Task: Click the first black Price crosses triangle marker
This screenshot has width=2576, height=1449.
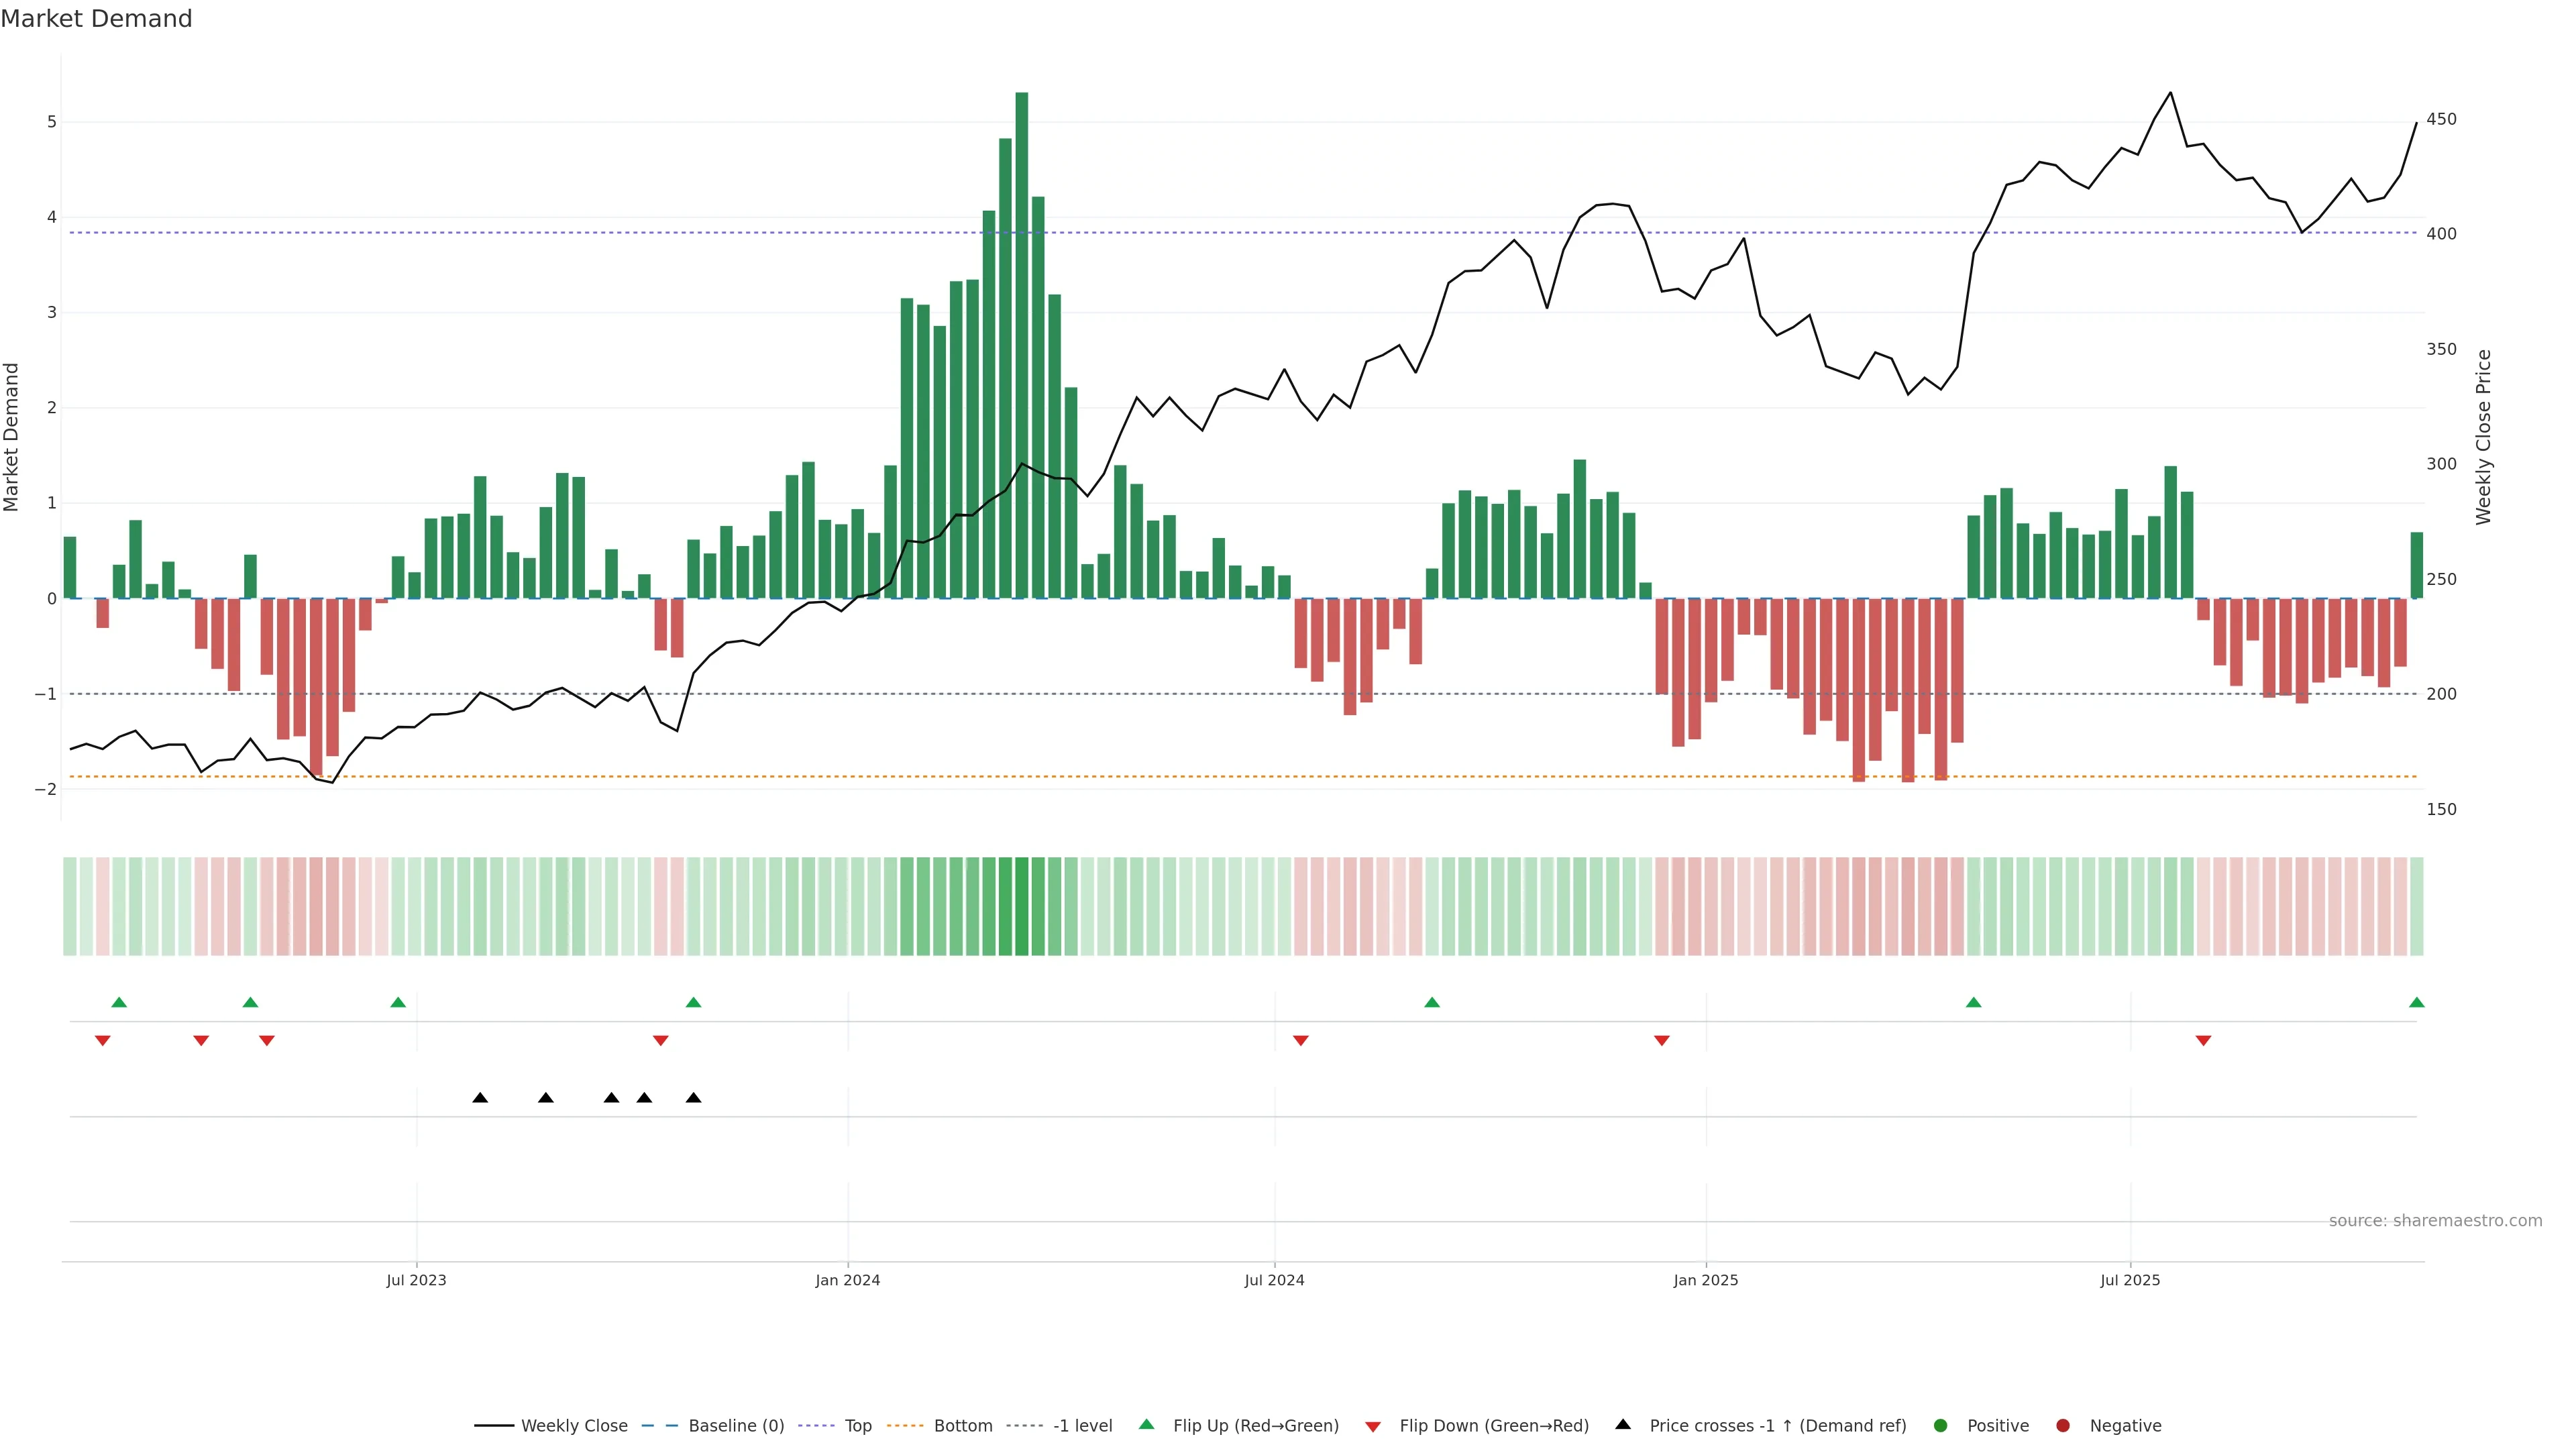Action: (x=480, y=1098)
